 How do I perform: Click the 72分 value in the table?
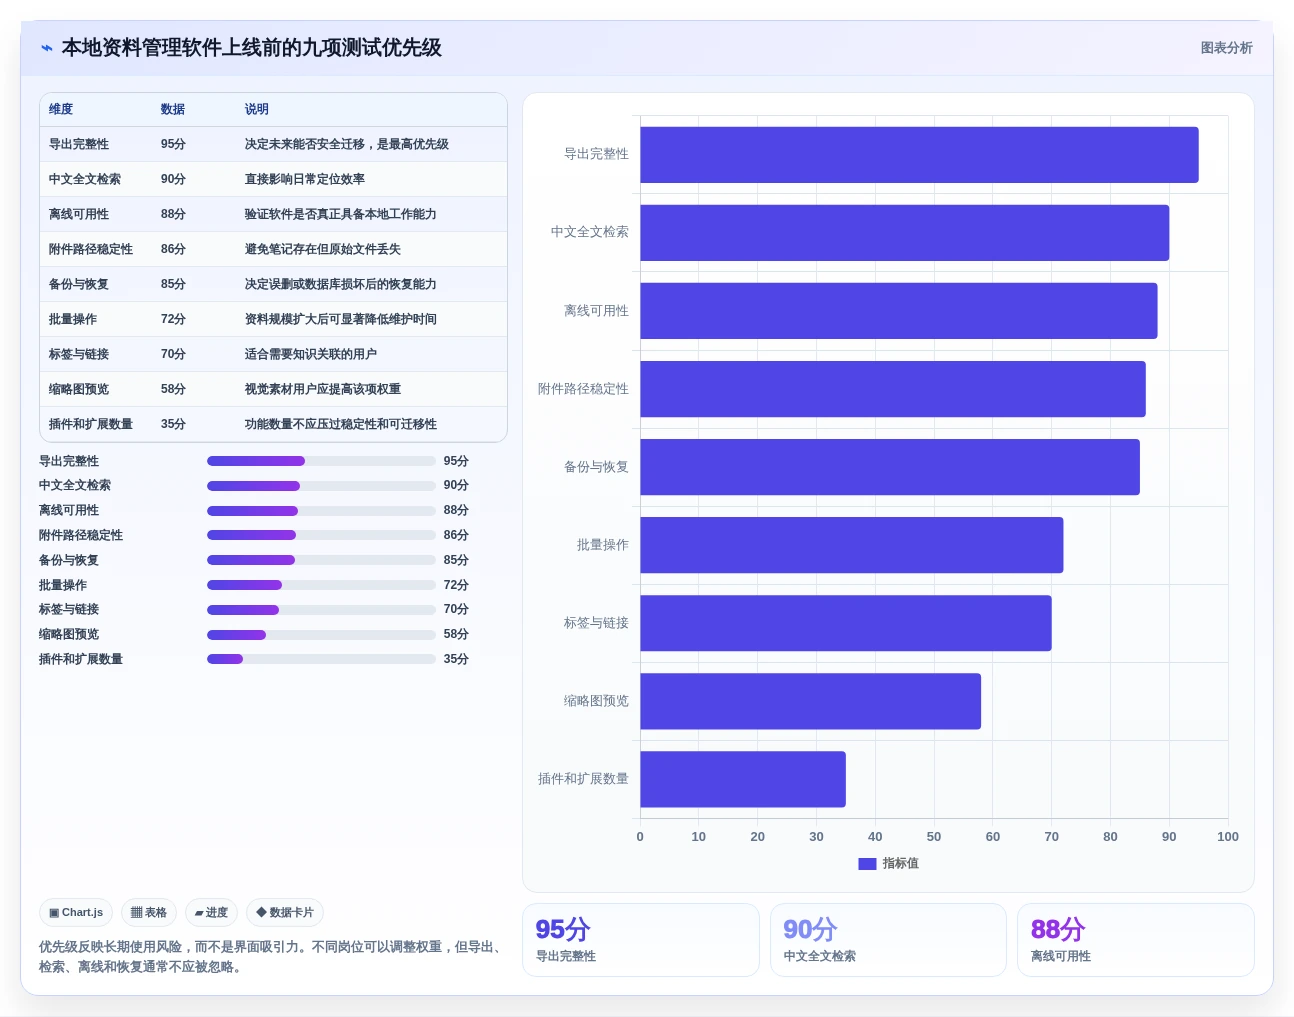tap(173, 319)
